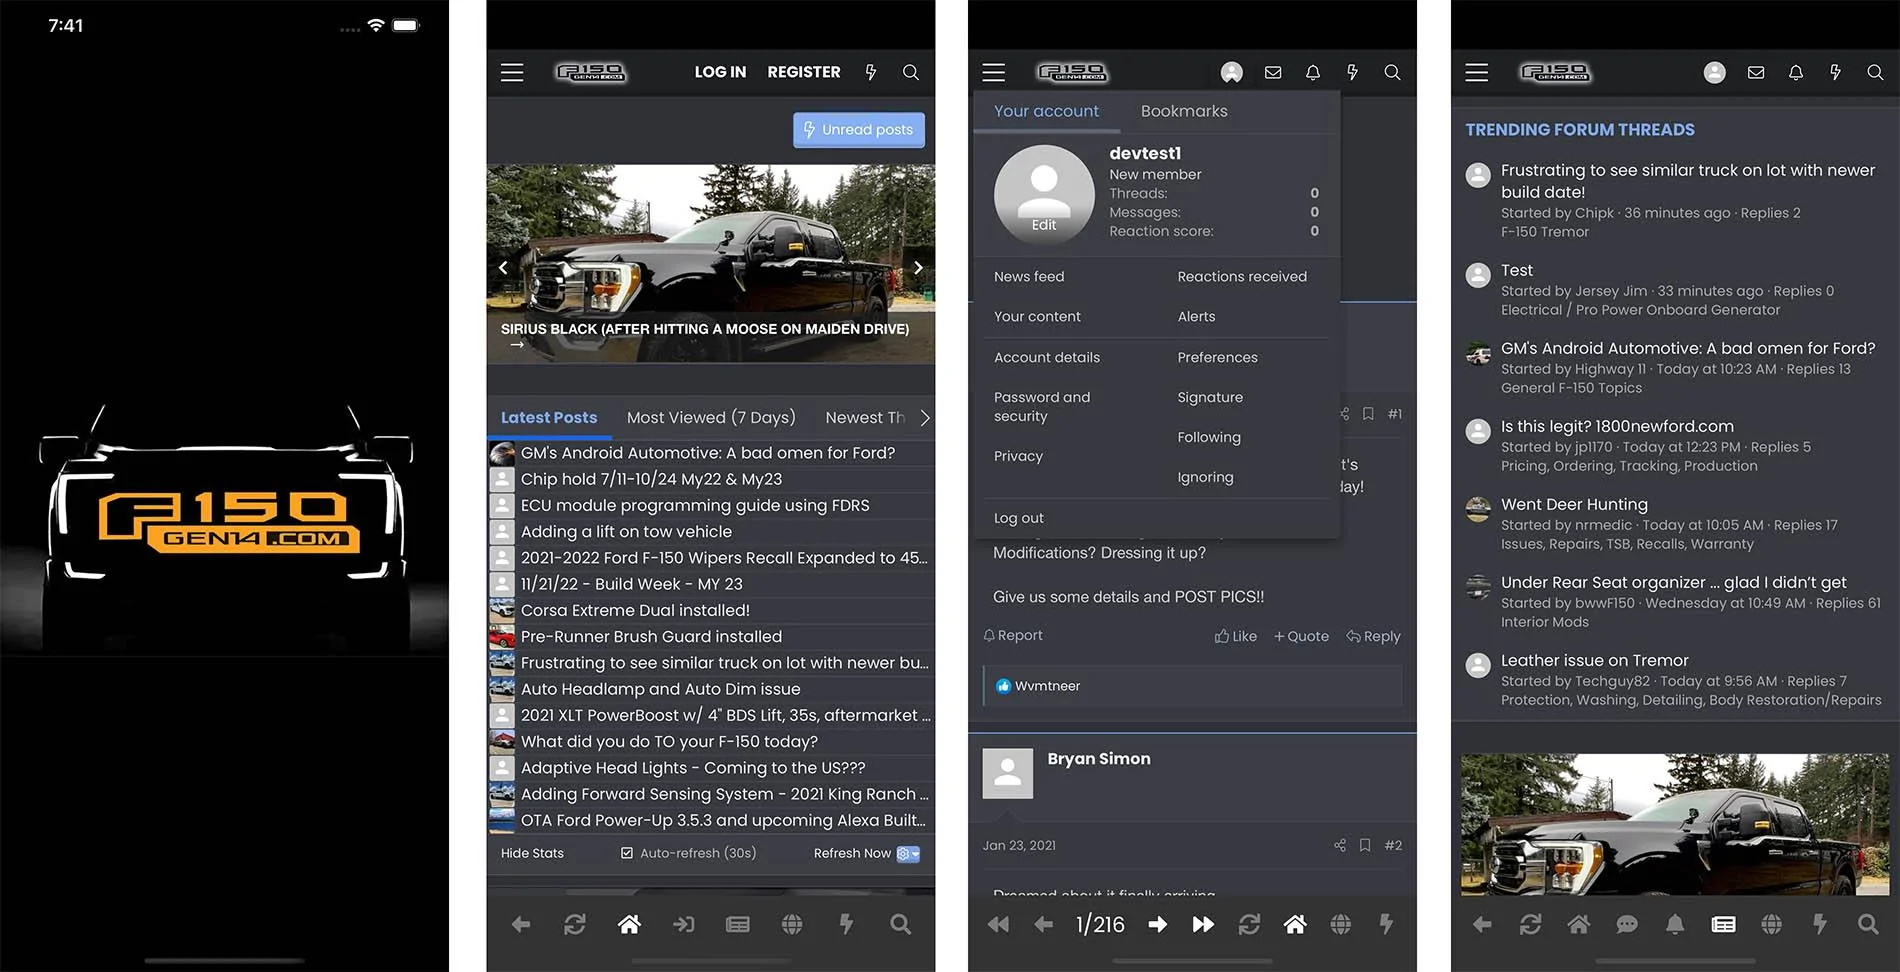This screenshot has height=972, width=1900.
Task: Tap the share icon beside post #2
Action: [1340, 845]
